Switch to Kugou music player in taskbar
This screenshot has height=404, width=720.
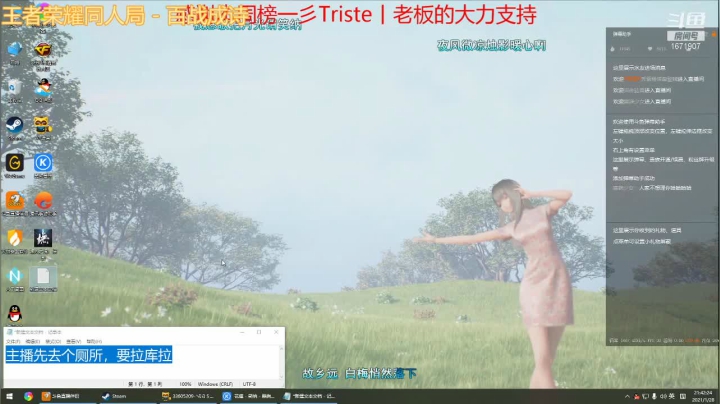(248, 396)
